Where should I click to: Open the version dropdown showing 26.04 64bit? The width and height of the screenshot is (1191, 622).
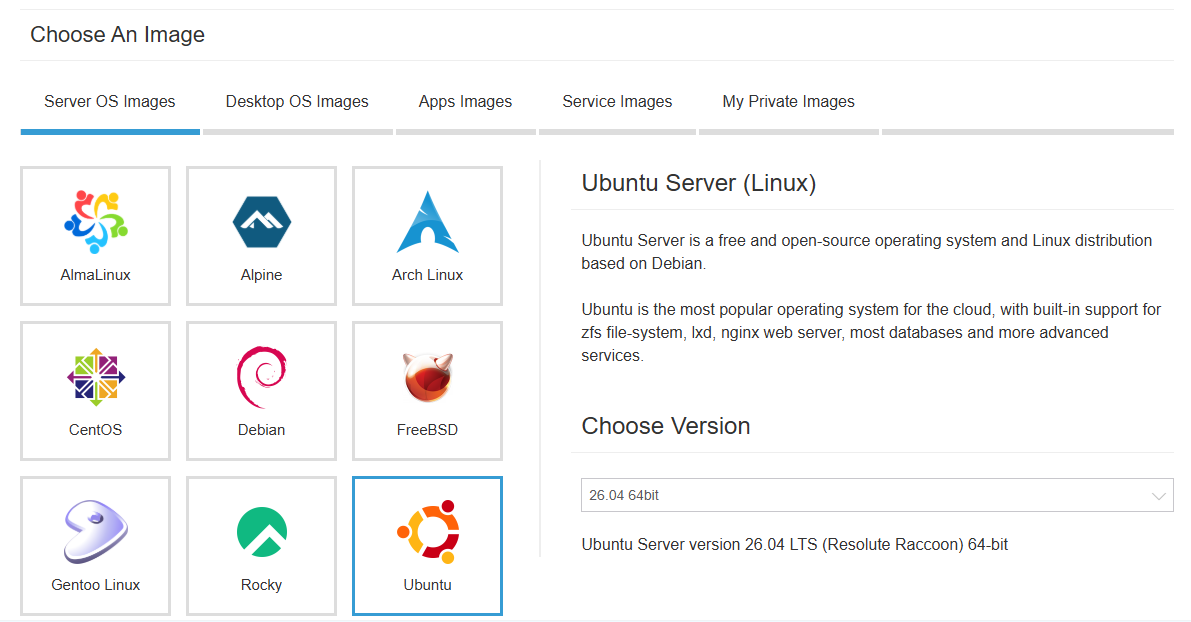tap(877, 495)
